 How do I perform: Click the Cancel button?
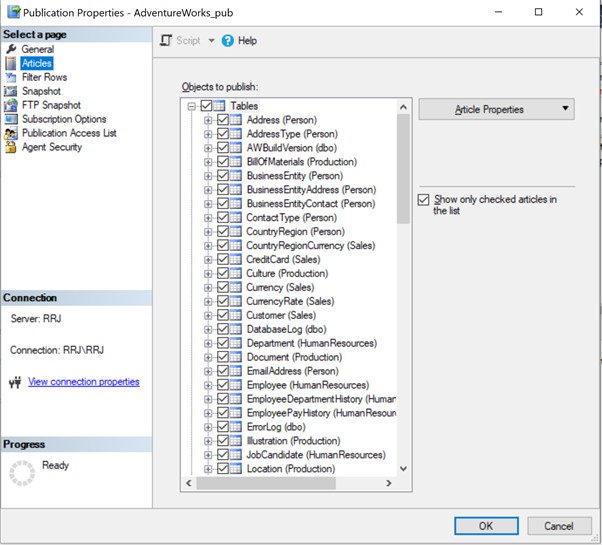click(x=559, y=526)
